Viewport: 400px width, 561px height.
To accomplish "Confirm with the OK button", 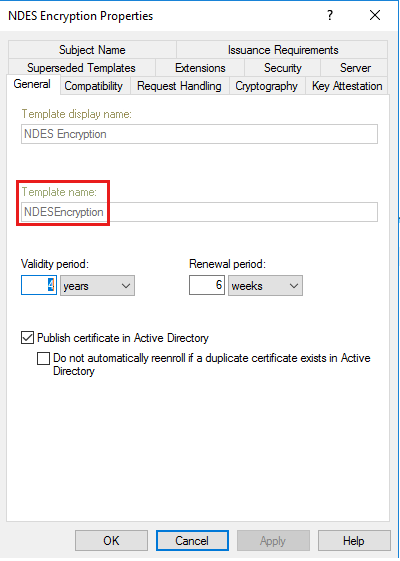I will point(111,540).
